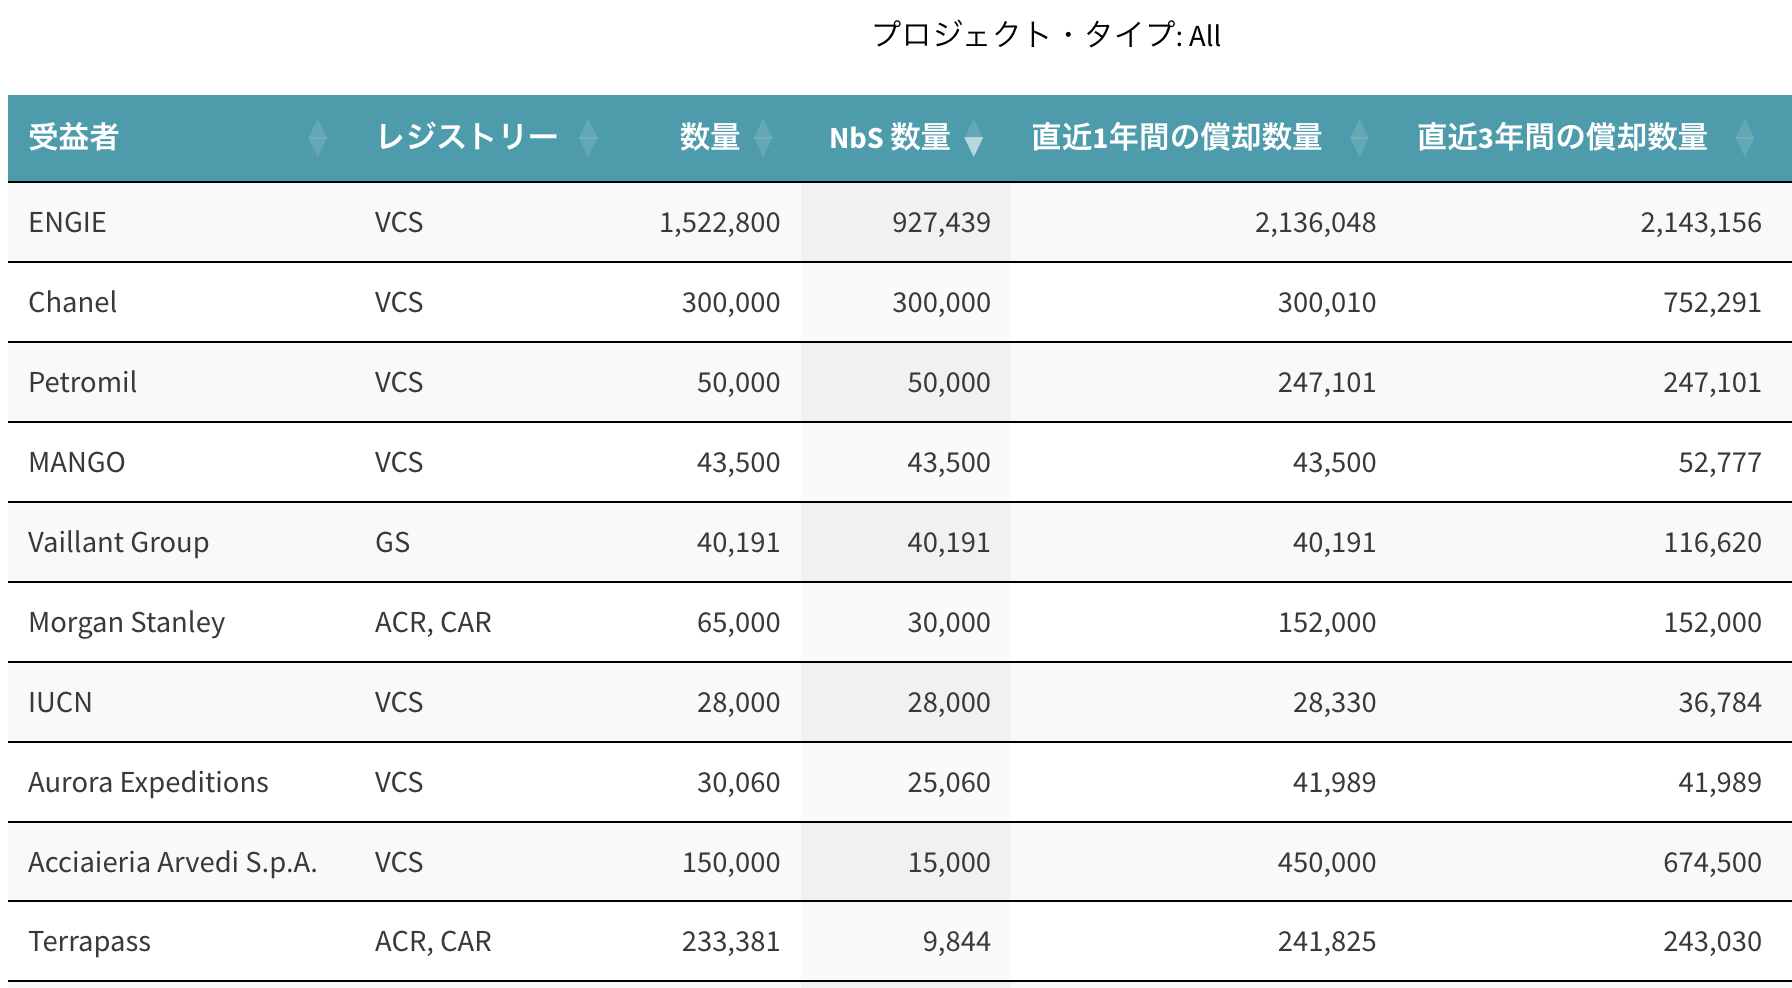Select the MANGO beneficiary name
The height and width of the screenshot is (988, 1792).
76,462
